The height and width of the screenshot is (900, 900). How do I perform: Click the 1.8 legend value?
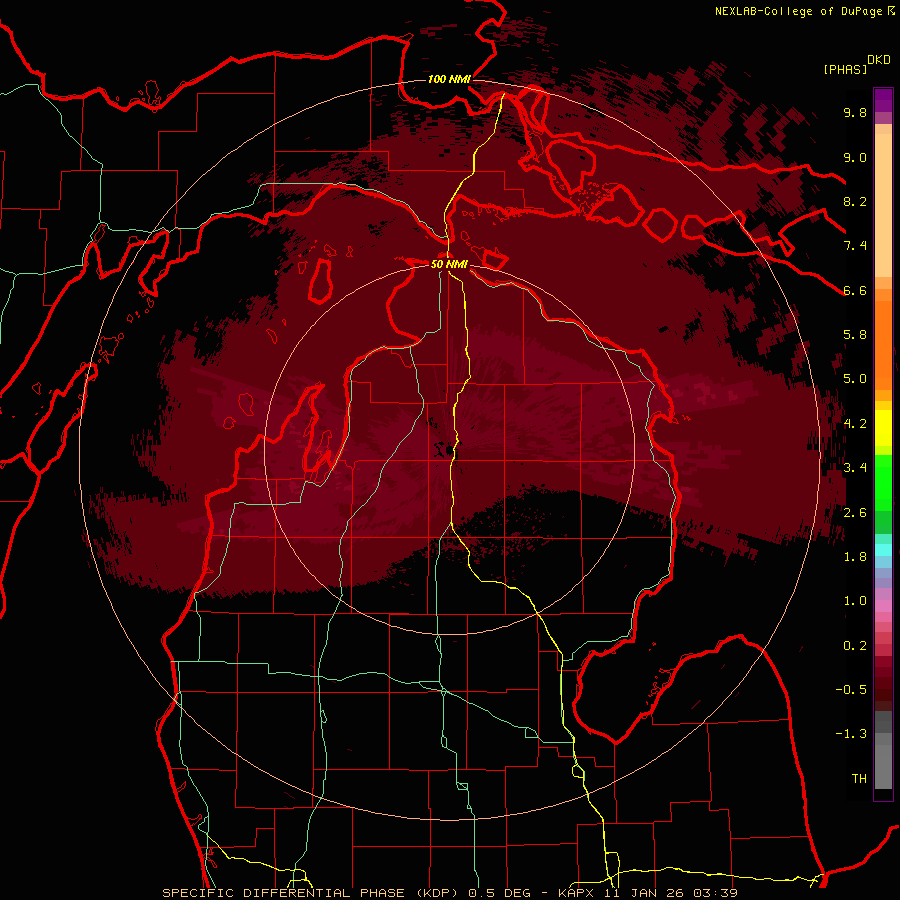pos(855,557)
